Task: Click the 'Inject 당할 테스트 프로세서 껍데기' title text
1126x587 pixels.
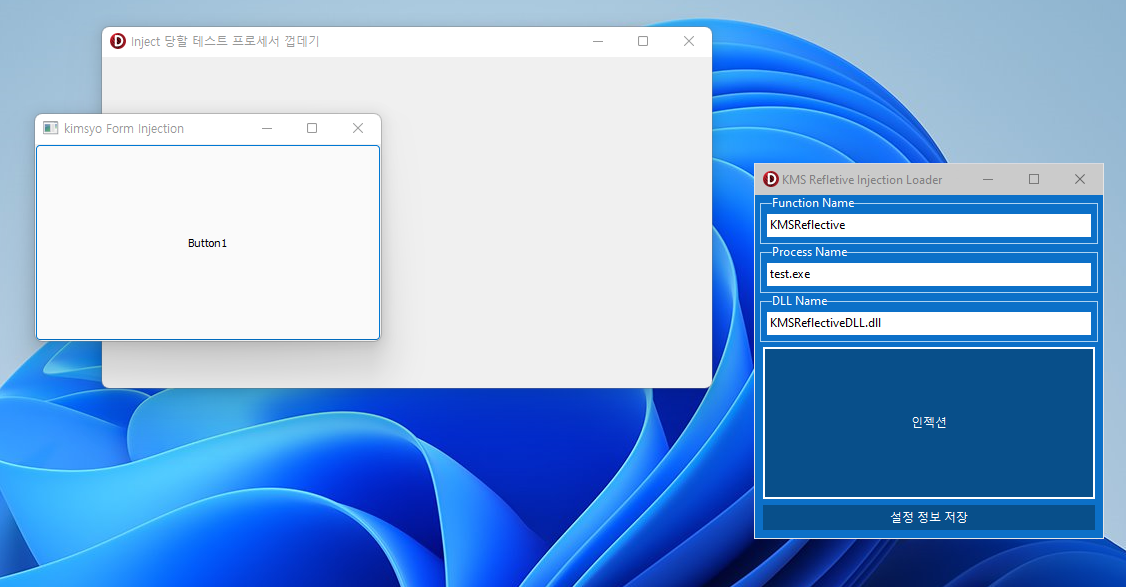Action: (225, 41)
